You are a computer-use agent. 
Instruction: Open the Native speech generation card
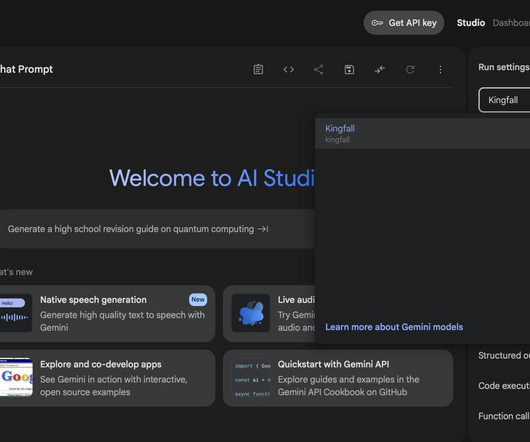(x=107, y=313)
